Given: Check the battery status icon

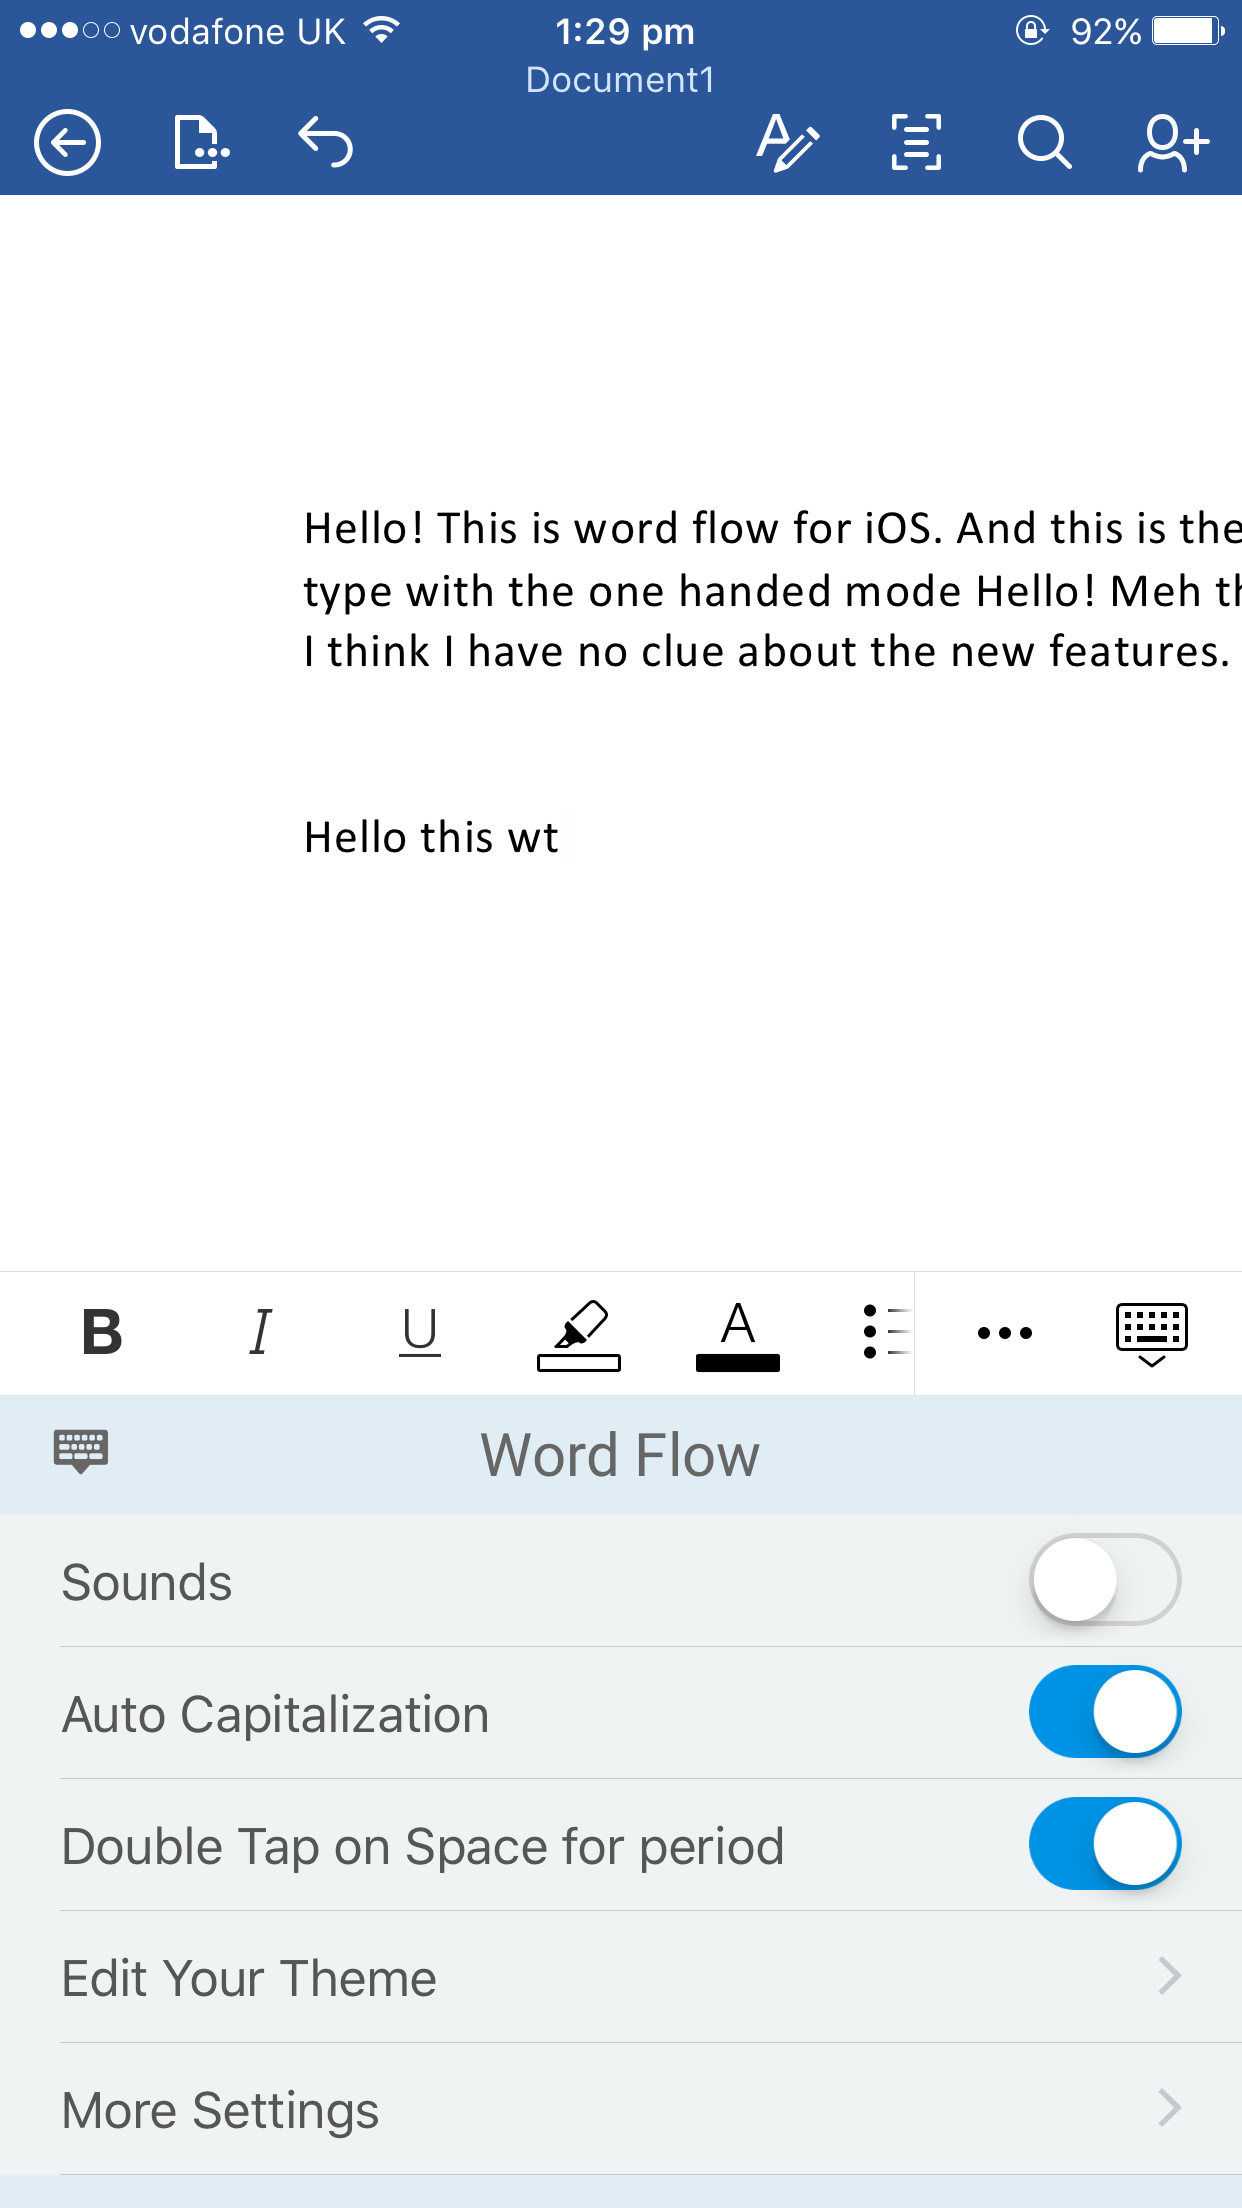Looking at the screenshot, I should tap(1188, 32).
